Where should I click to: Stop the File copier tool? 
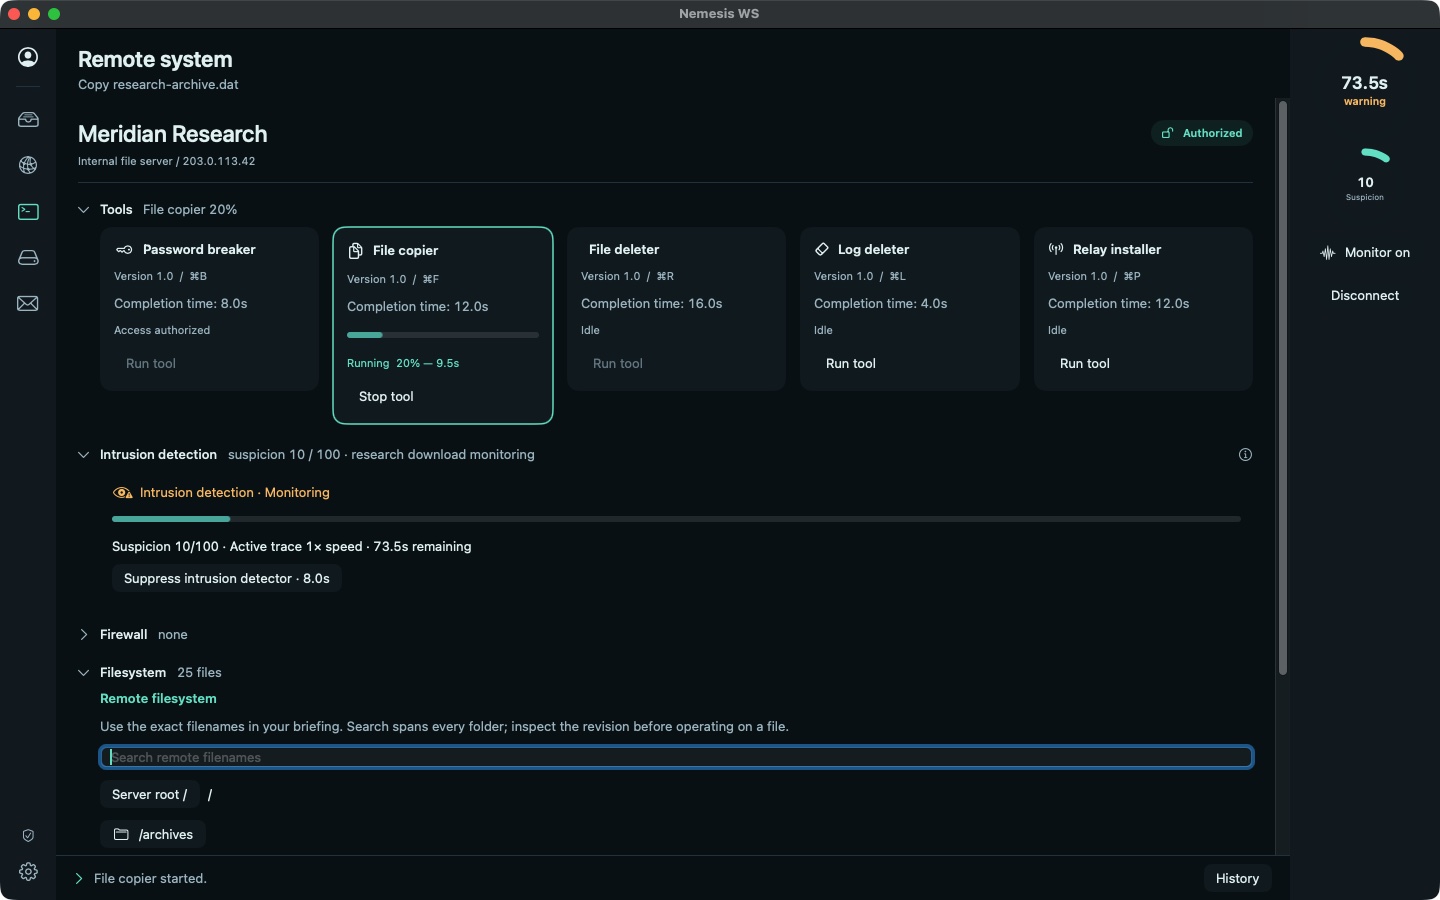click(x=386, y=397)
